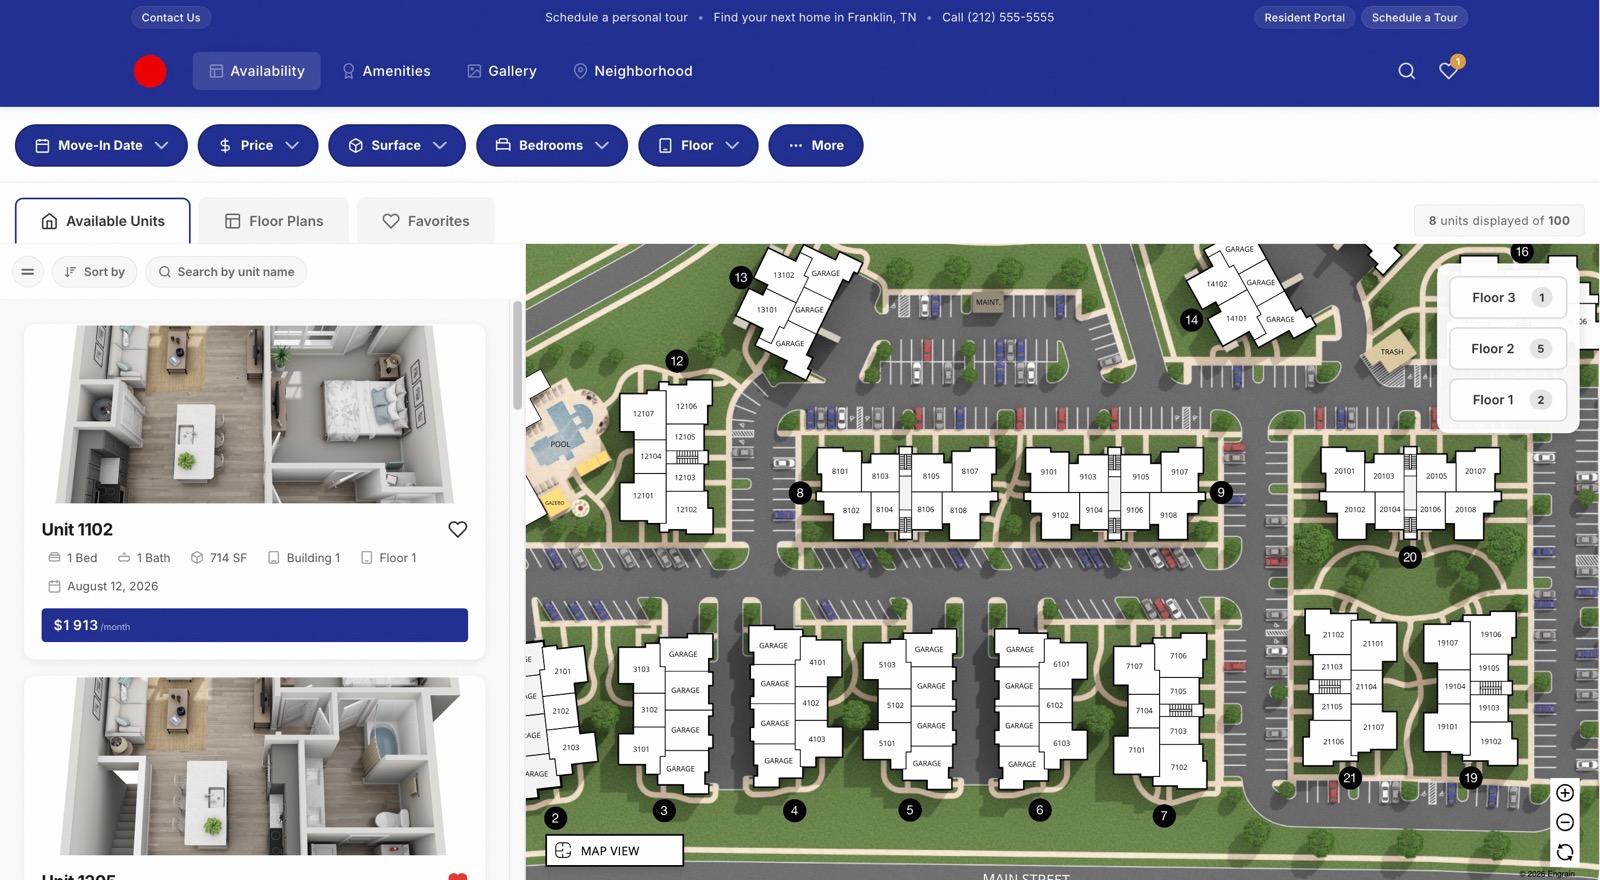Click the red circle site logo
Image resolution: width=1600 pixels, height=880 pixels.
click(150, 71)
